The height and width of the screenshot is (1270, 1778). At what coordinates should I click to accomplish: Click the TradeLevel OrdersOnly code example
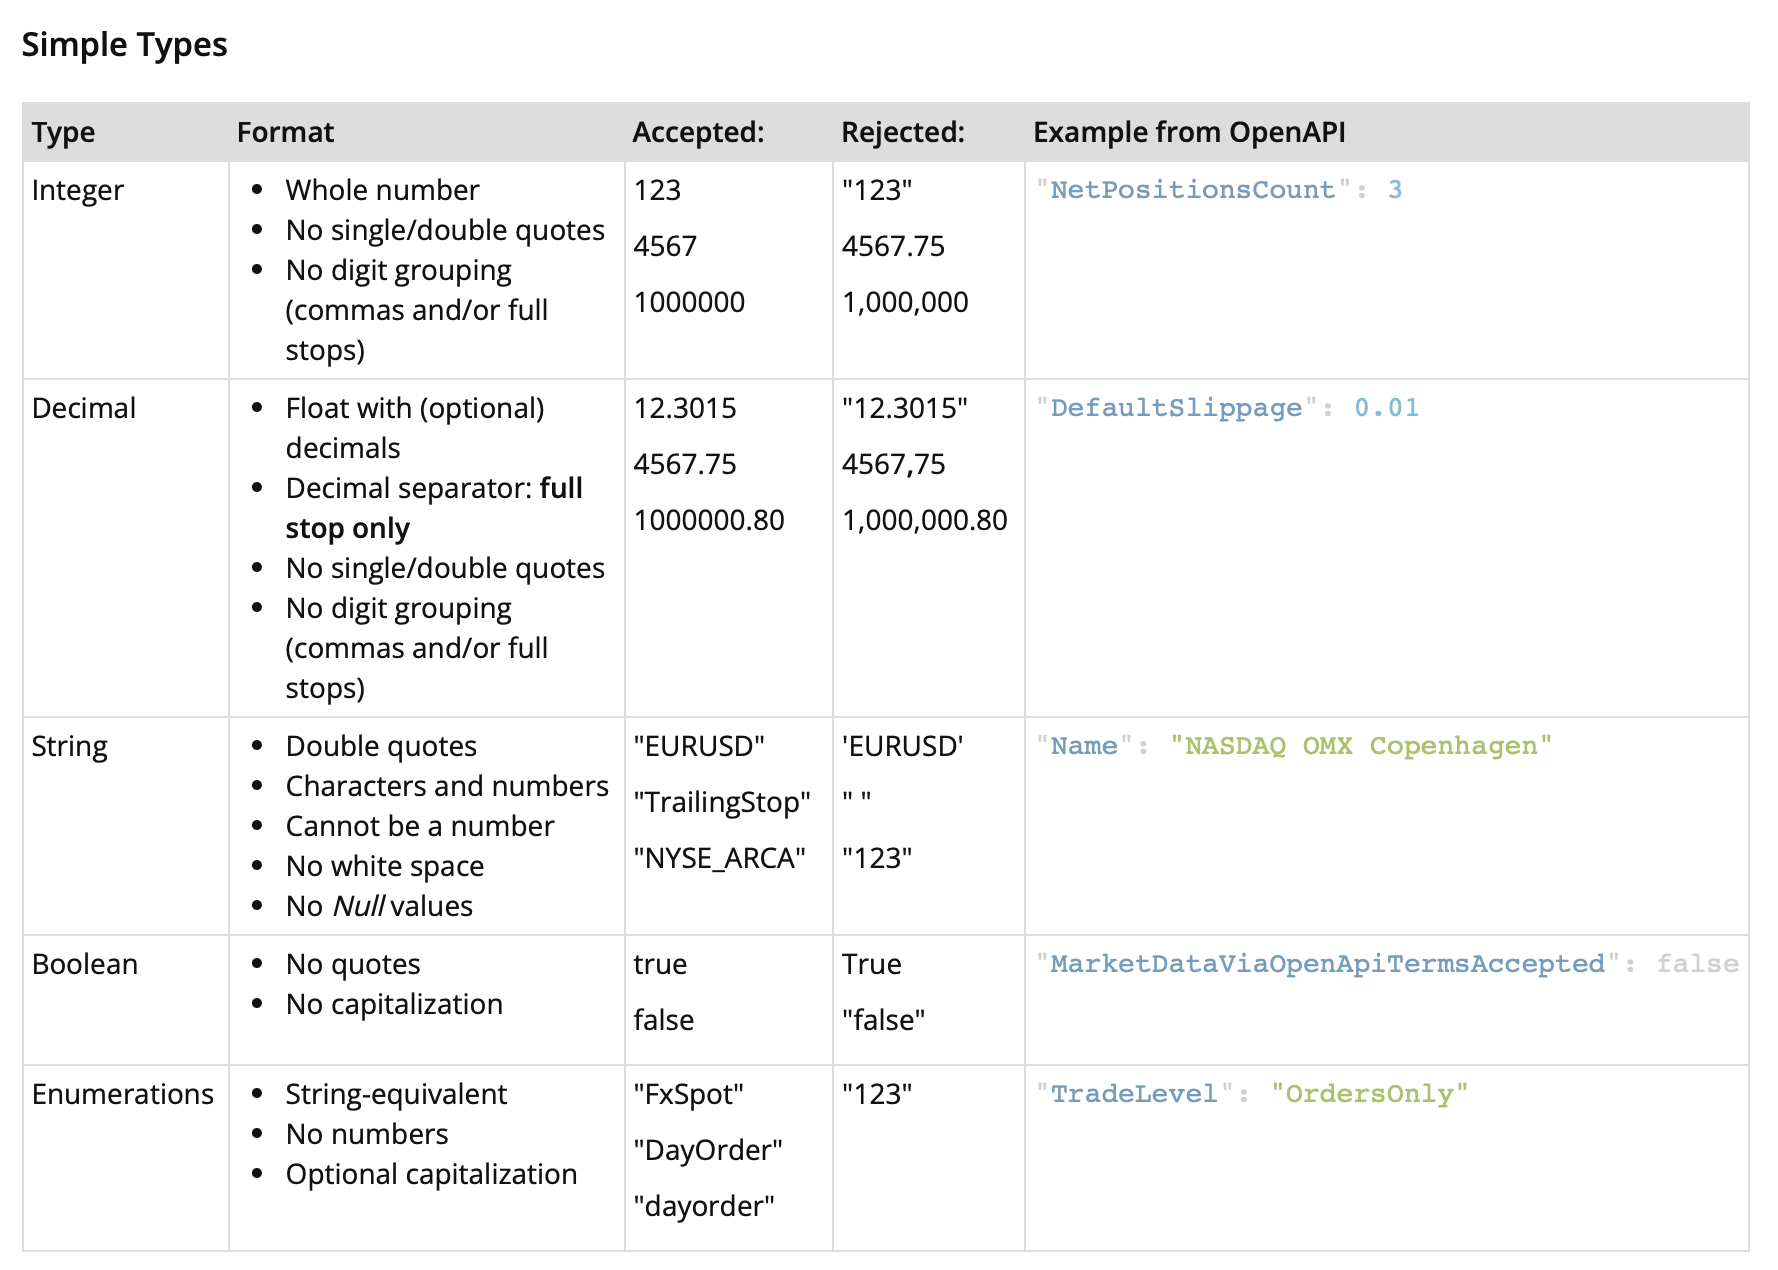click(x=1251, y=1094)
